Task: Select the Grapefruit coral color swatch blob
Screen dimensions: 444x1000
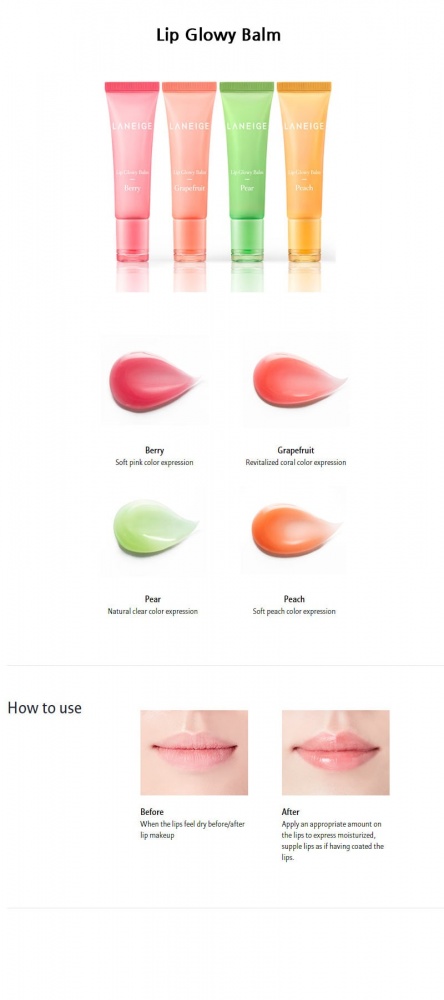Action: click(299, 379)
